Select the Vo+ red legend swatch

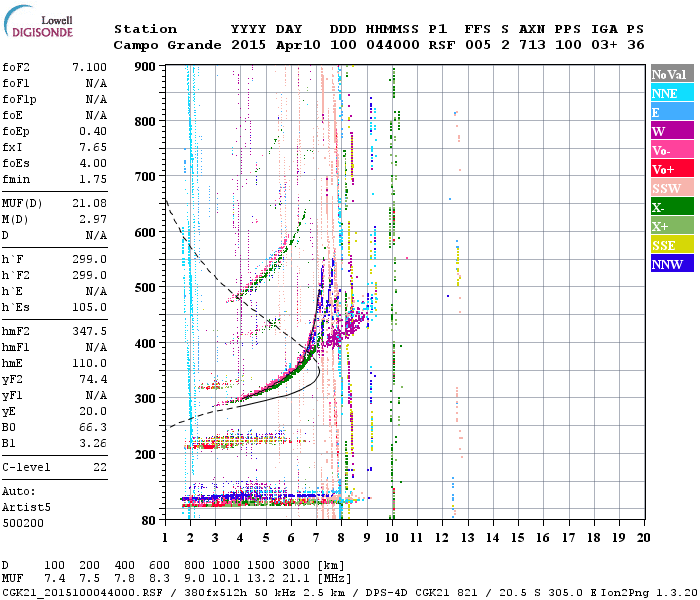pos(672,169)
